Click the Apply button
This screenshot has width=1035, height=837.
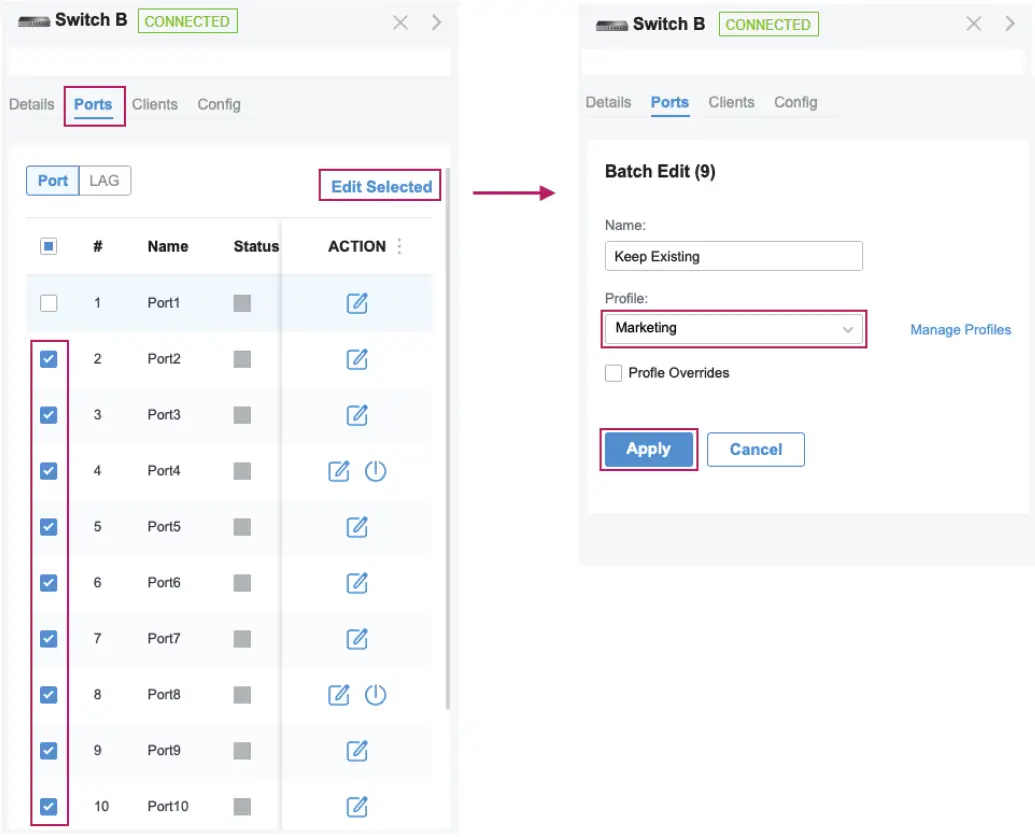tap(648, 449)
